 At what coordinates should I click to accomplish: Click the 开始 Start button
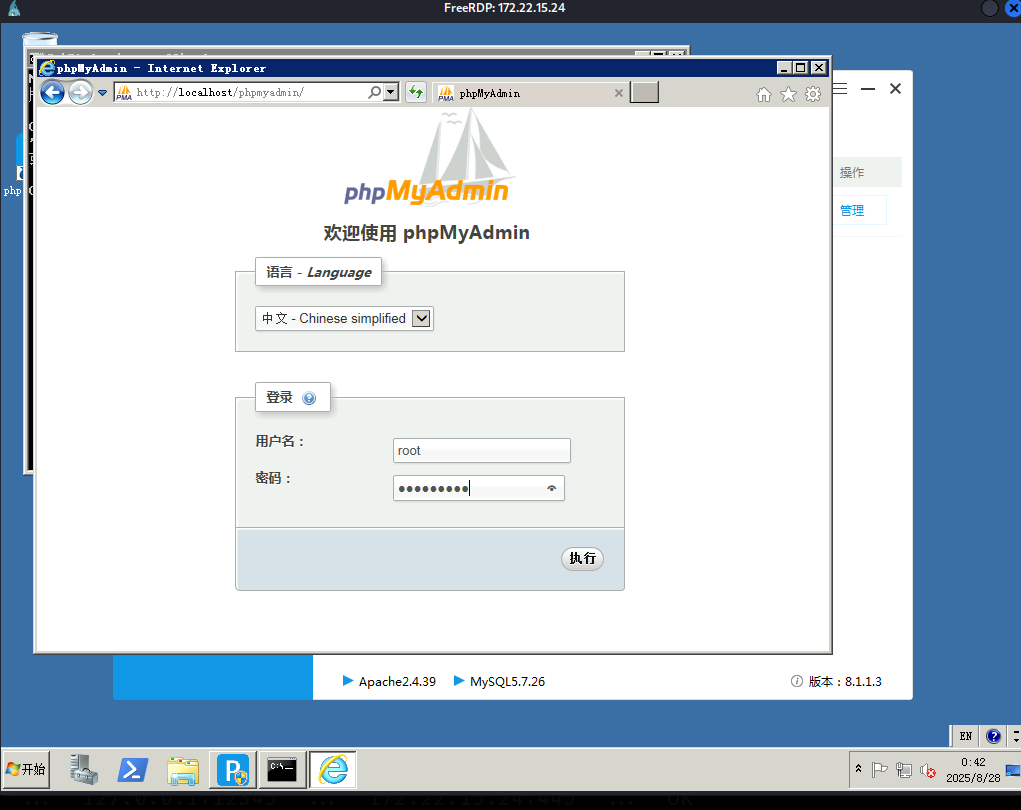coord(26,770)
